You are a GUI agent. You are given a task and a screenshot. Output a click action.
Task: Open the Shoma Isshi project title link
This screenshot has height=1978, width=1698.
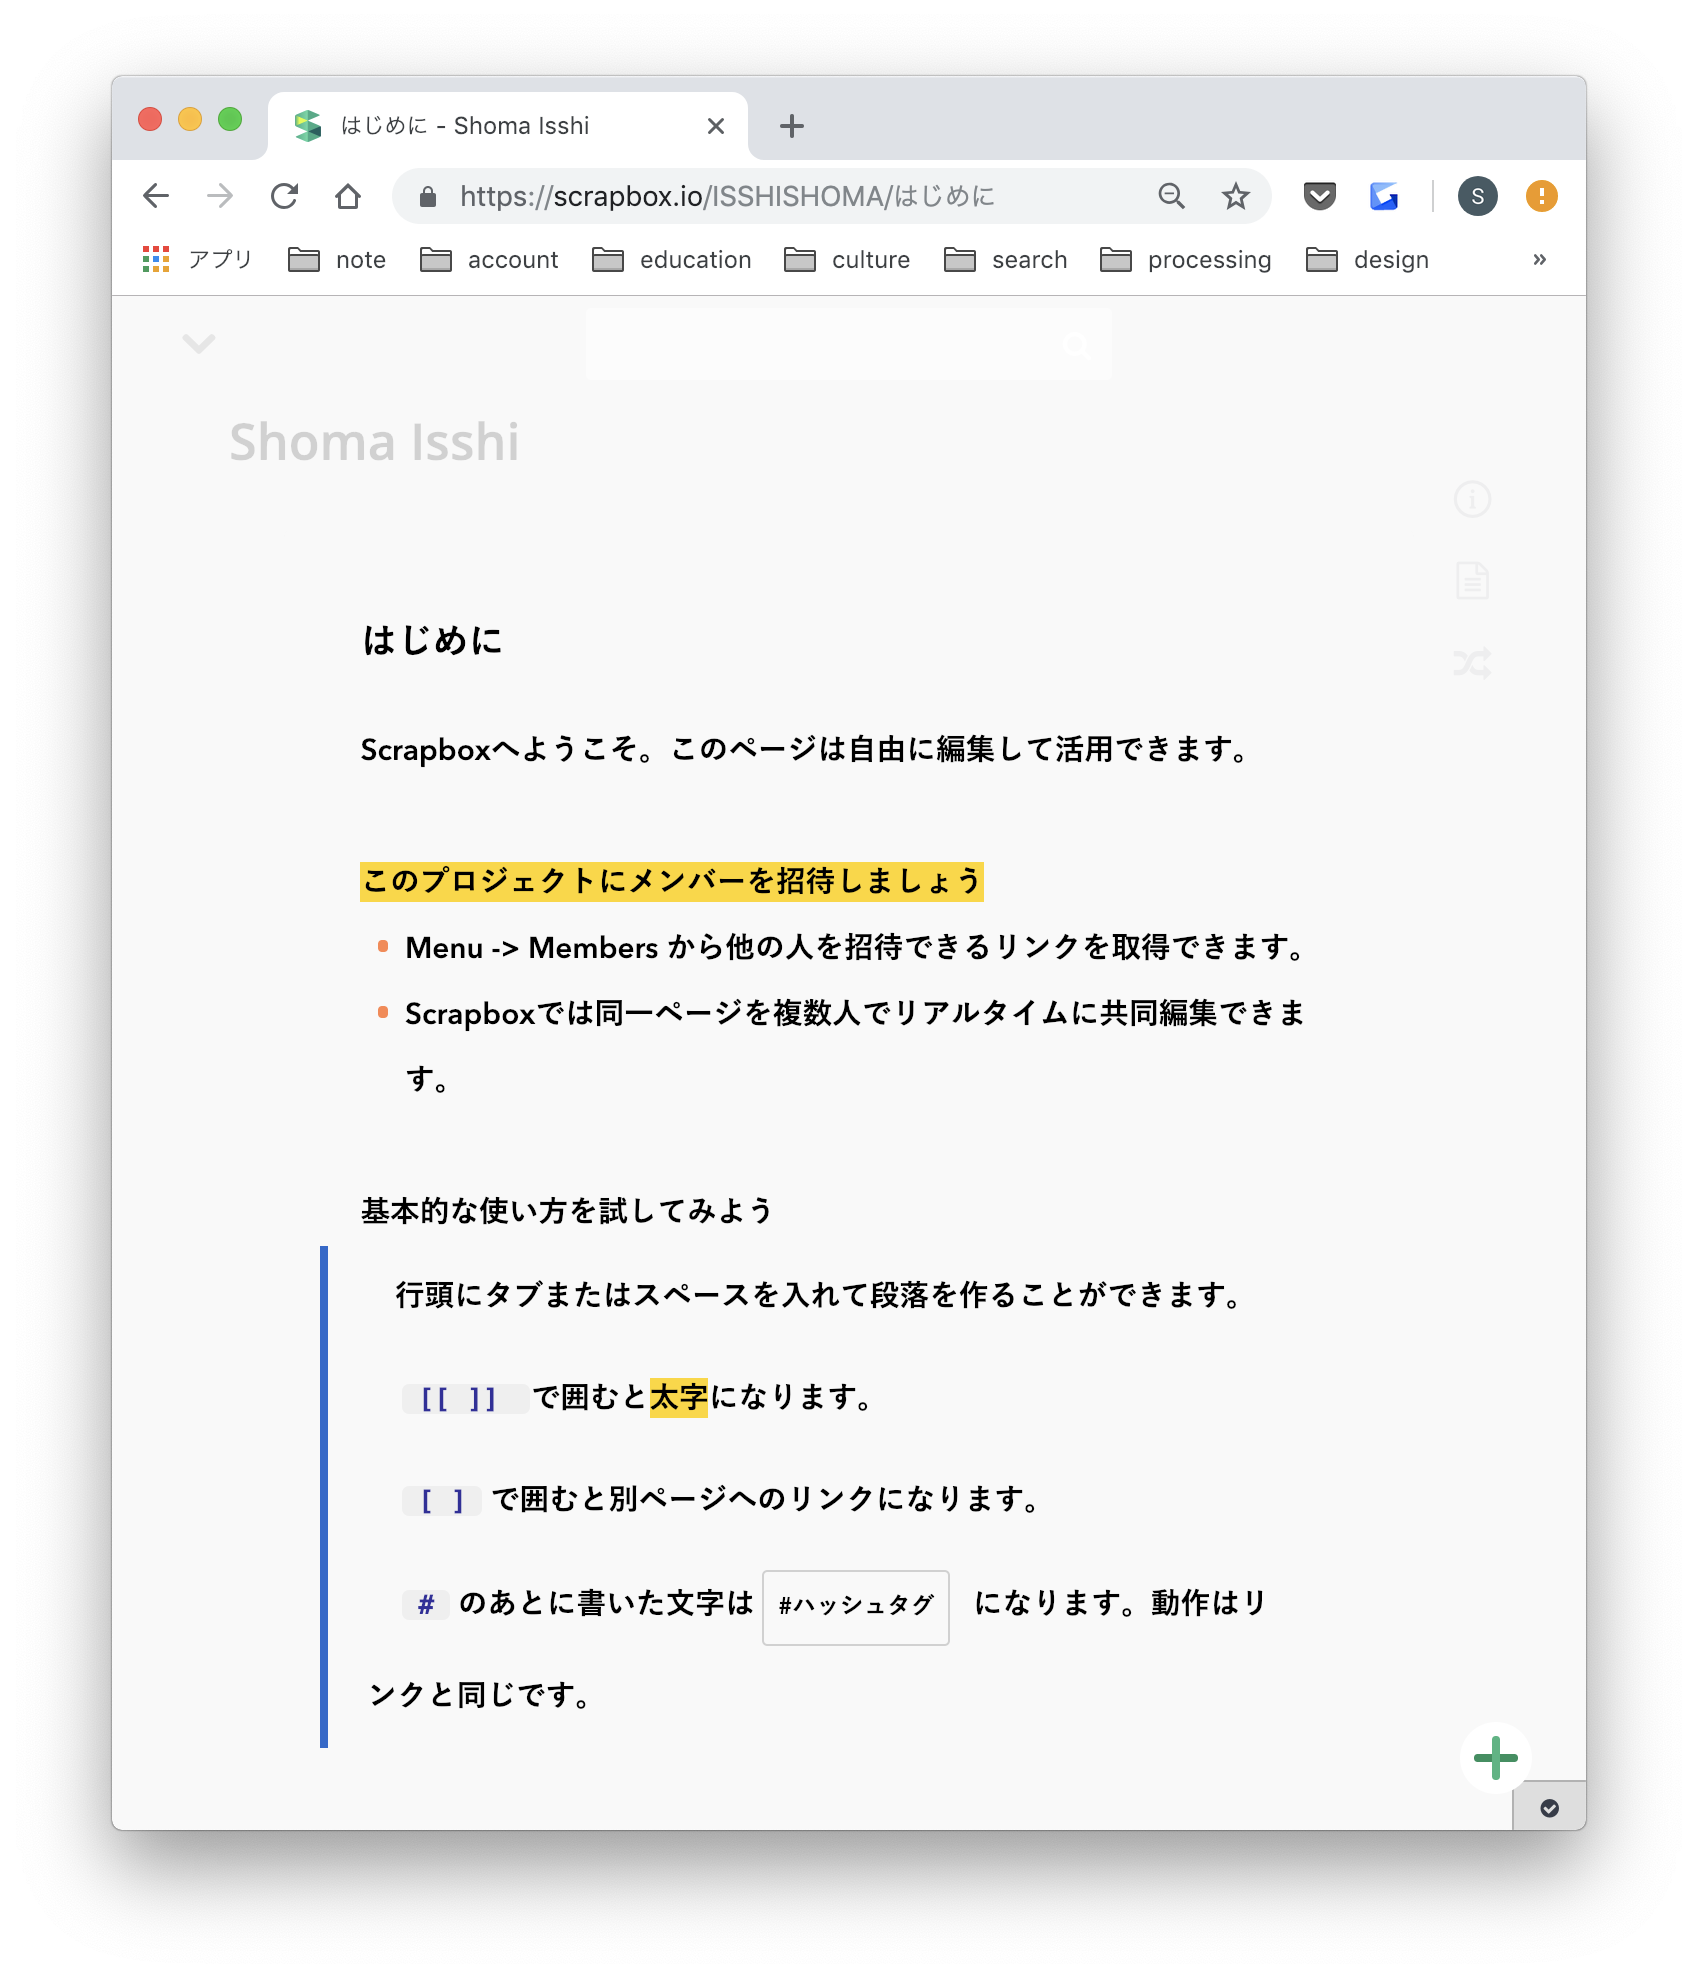pyautogui.click(x=374, y=442)
